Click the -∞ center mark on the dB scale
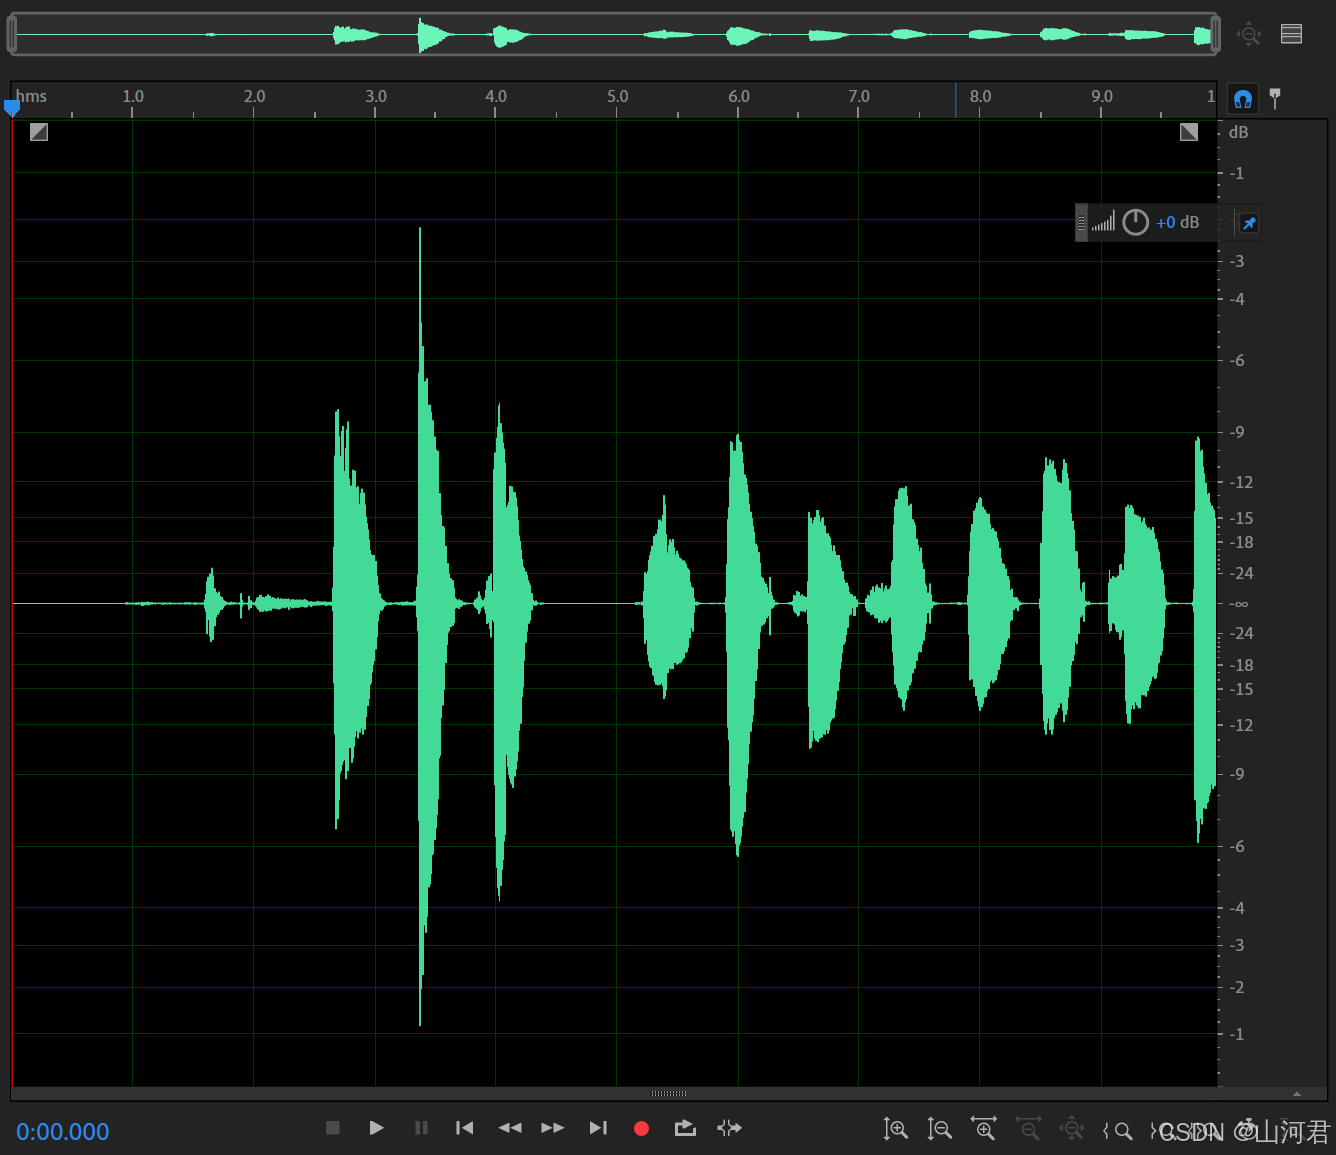This screenshot has width=1336, height=1155. (1238, 604)
